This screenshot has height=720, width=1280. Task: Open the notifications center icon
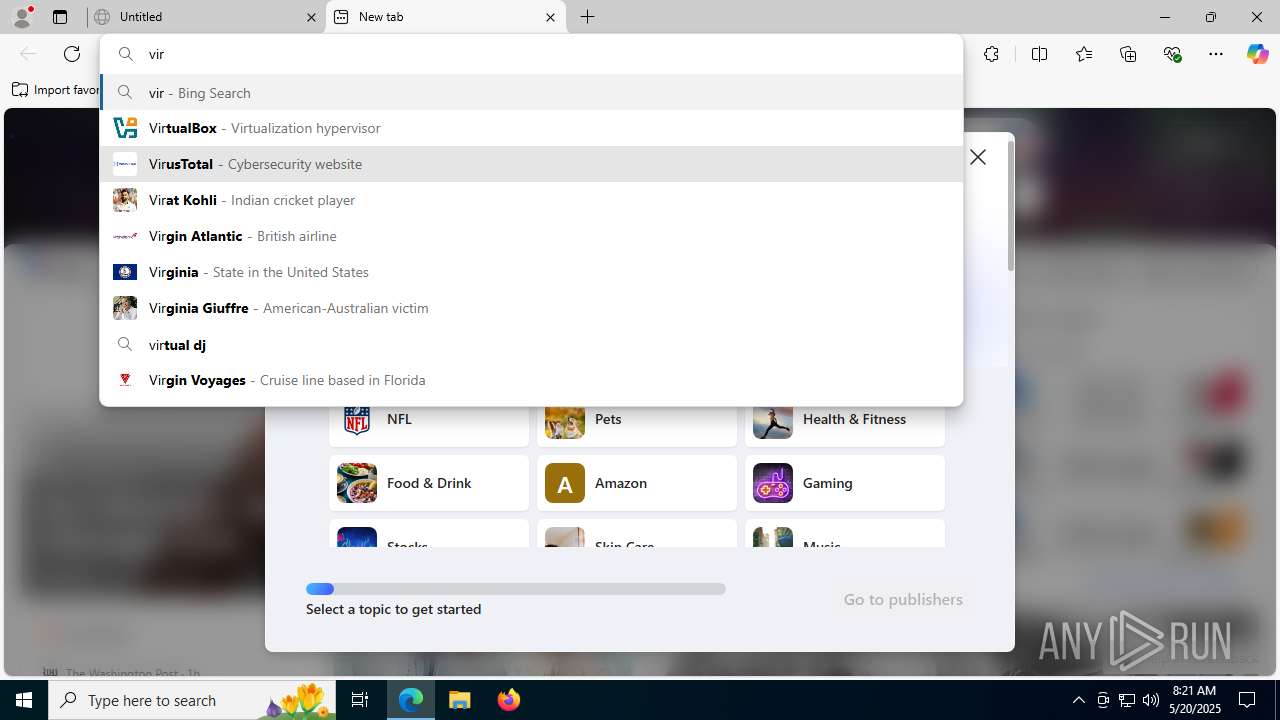click(1247, 700)
